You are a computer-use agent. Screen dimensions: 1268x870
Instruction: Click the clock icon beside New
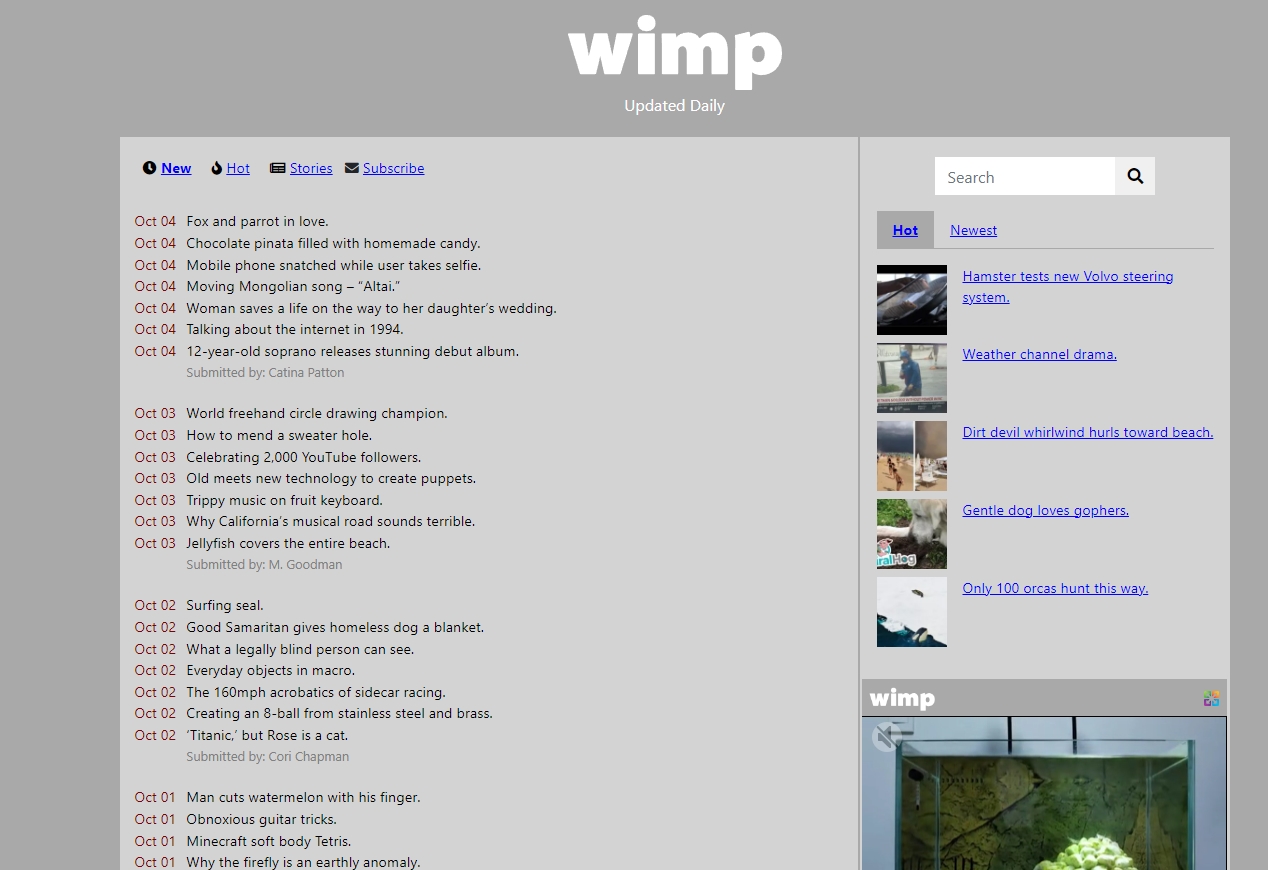coord(149,168)
